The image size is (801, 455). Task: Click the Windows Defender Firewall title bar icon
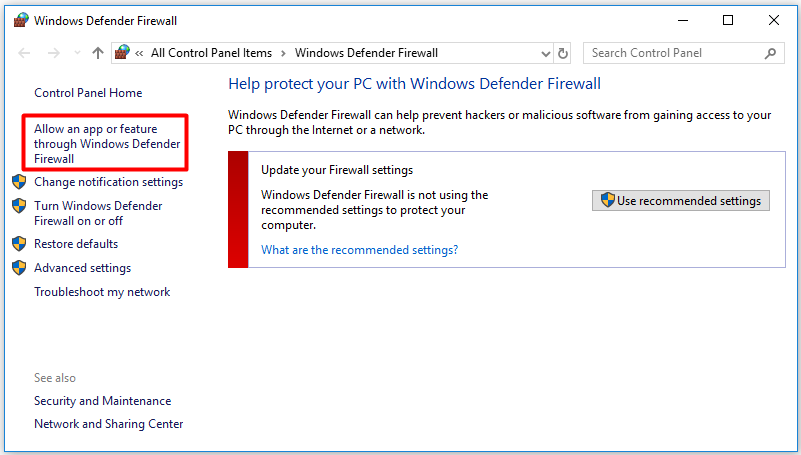pyautogui.click(x=21, y=20)
